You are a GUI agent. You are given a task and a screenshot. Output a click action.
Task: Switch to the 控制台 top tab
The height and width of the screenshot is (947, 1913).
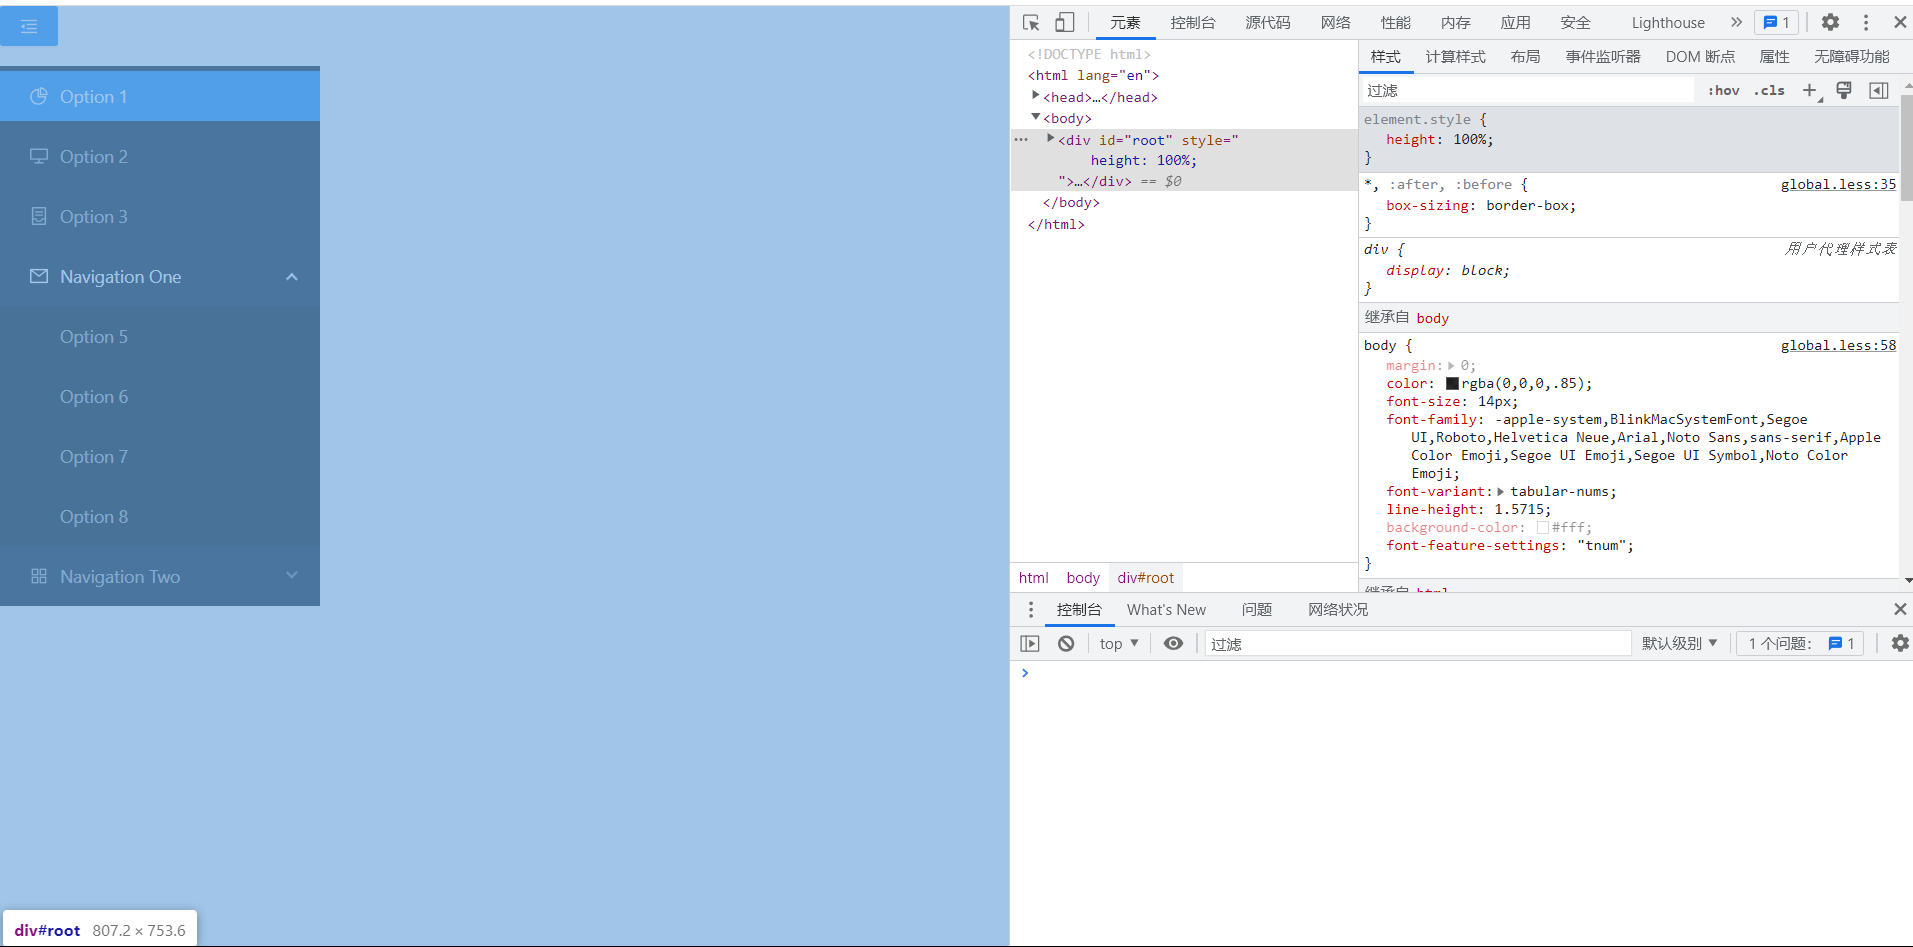pos(1193,22)
